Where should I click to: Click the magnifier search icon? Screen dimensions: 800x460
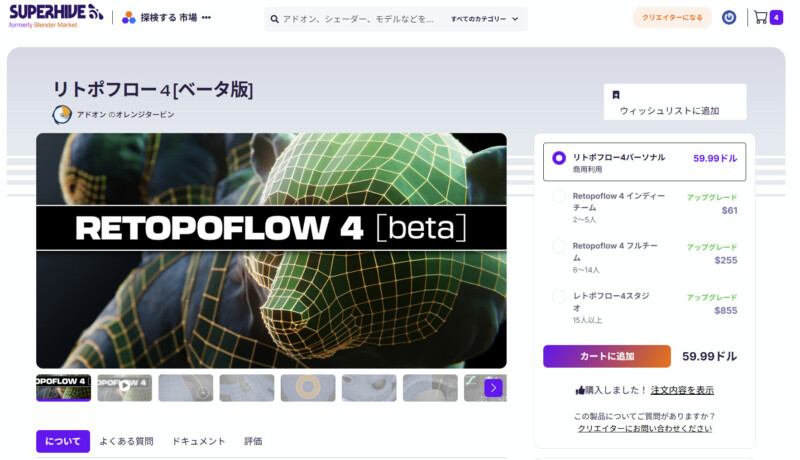274,19
